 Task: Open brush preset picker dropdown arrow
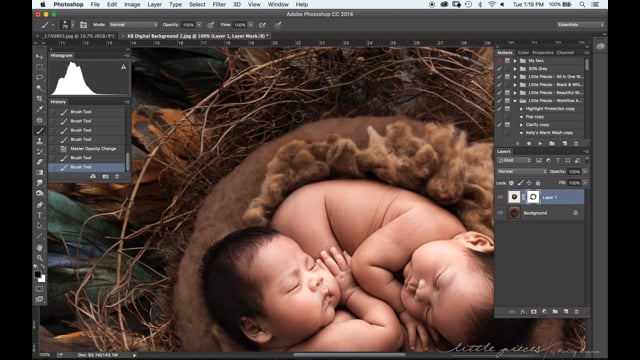pos(73,25)
